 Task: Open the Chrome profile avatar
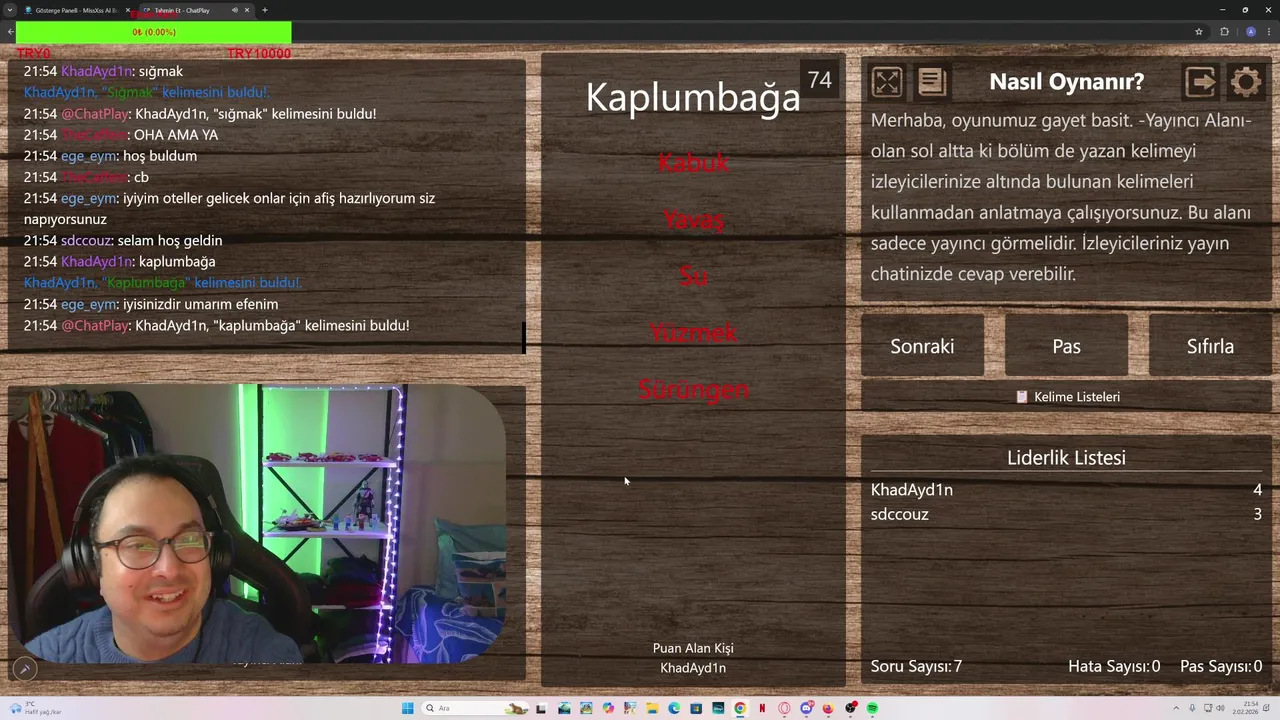tap(1250, 32)
